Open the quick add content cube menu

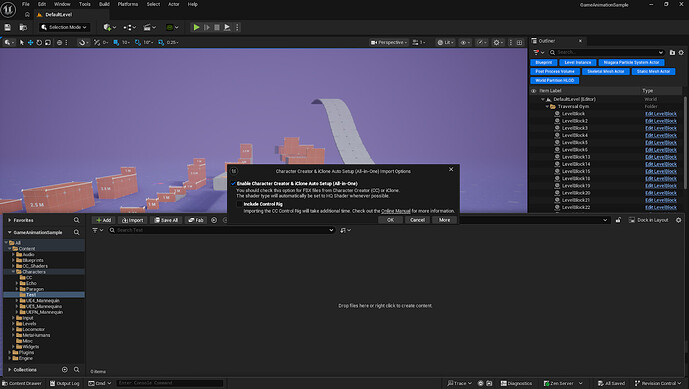click(x=109, y=27)
